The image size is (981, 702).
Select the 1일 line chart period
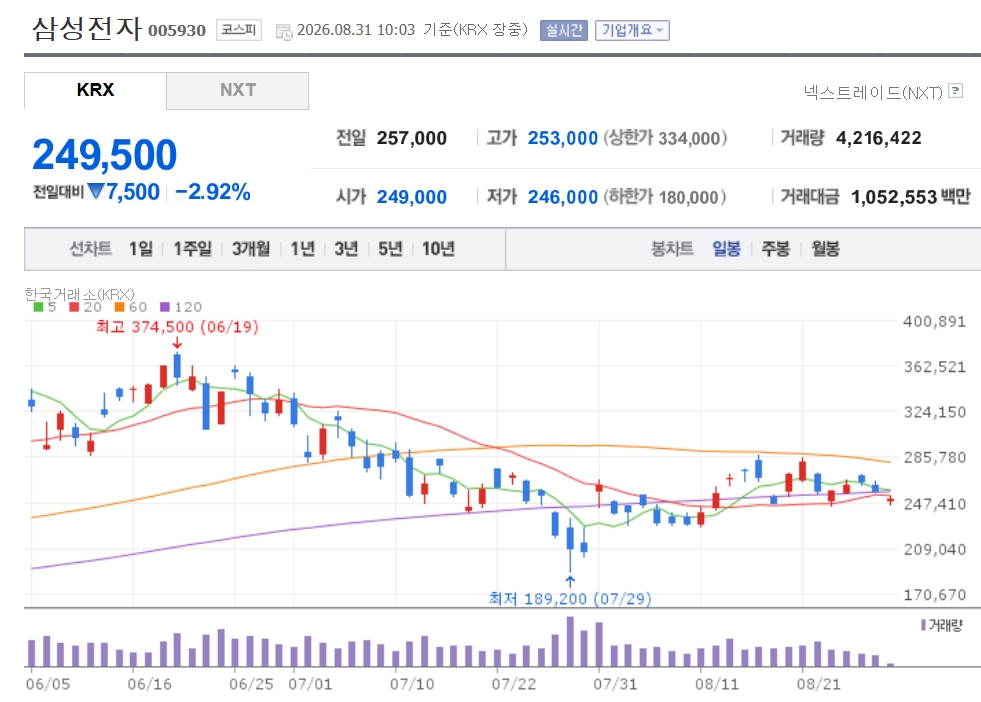tap(141, 249)
